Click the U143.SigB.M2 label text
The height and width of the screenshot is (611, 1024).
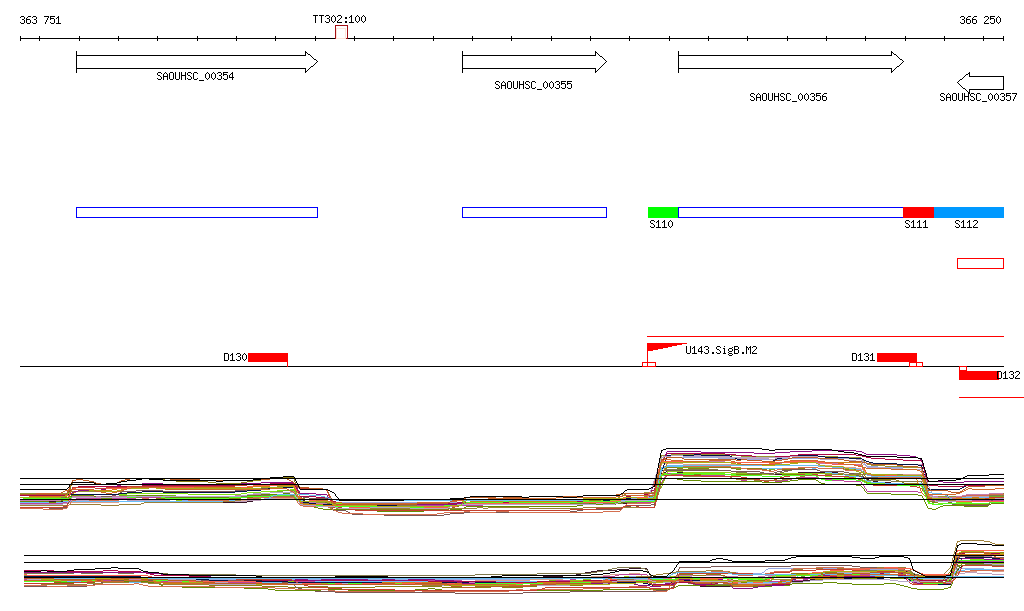722,351
